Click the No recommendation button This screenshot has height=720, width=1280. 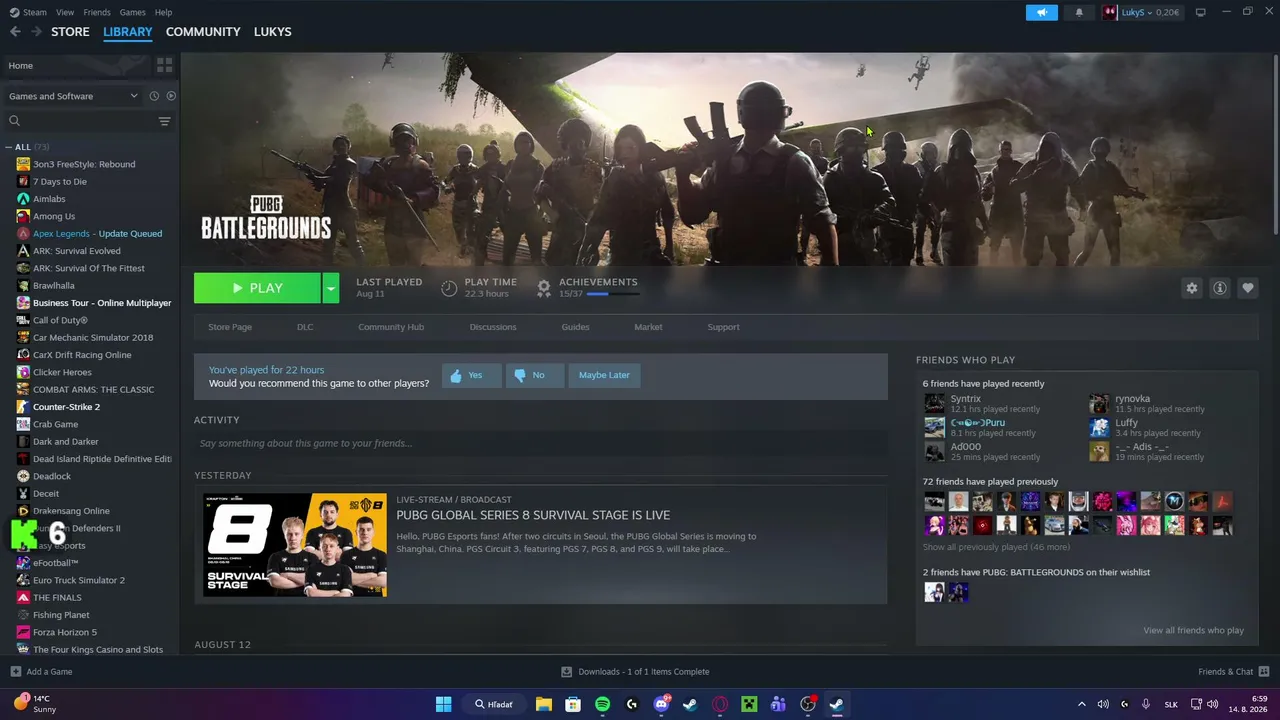[x=535, y=375]
